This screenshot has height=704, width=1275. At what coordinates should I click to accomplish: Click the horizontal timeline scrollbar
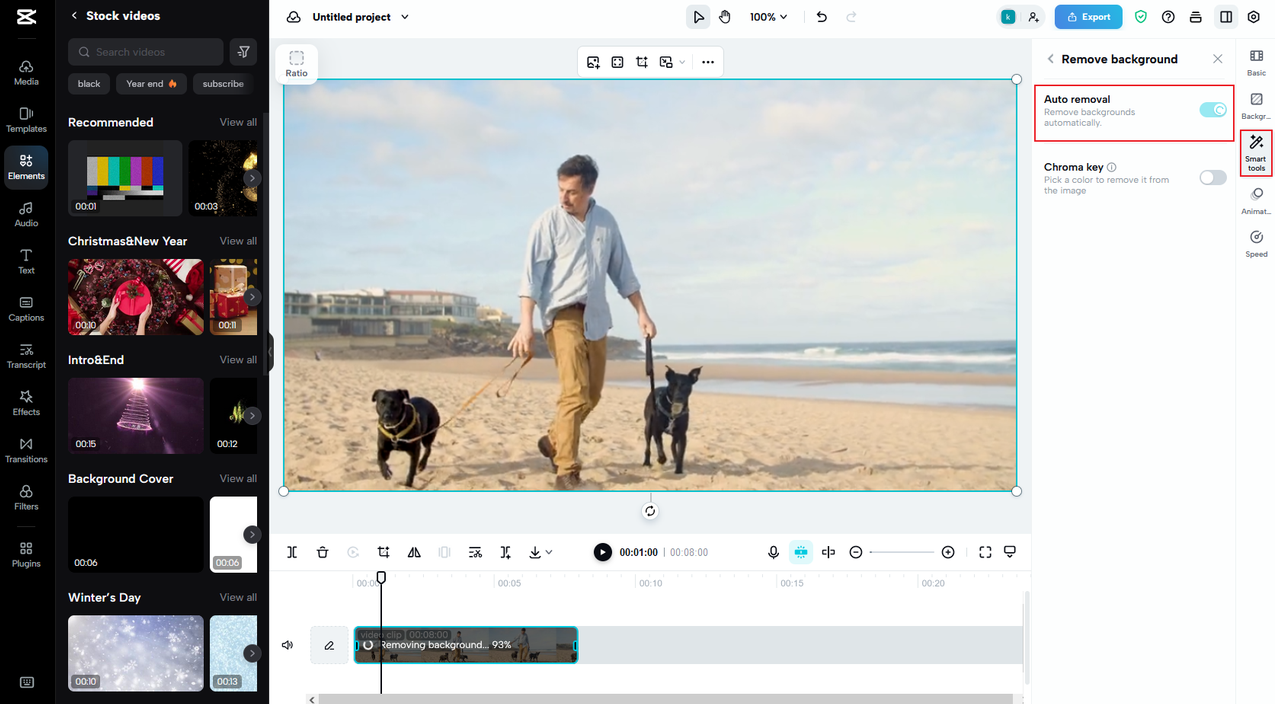[x=666, y=699]
